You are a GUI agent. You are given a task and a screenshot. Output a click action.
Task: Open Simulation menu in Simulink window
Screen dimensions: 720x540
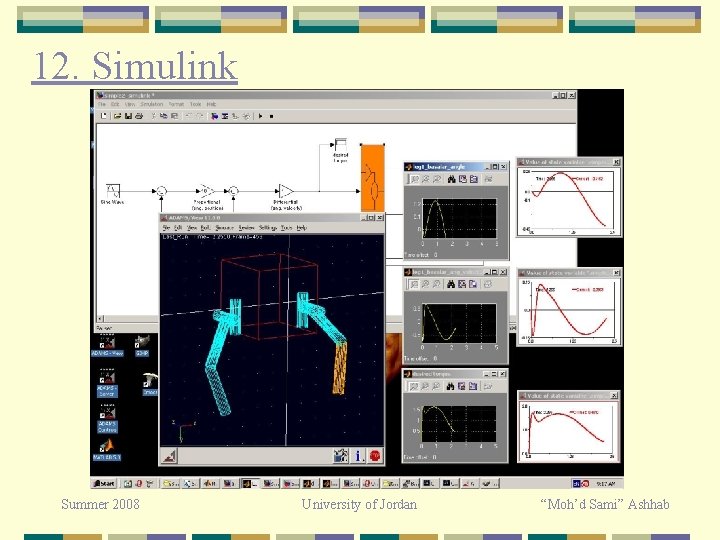(x=152, y=104)
